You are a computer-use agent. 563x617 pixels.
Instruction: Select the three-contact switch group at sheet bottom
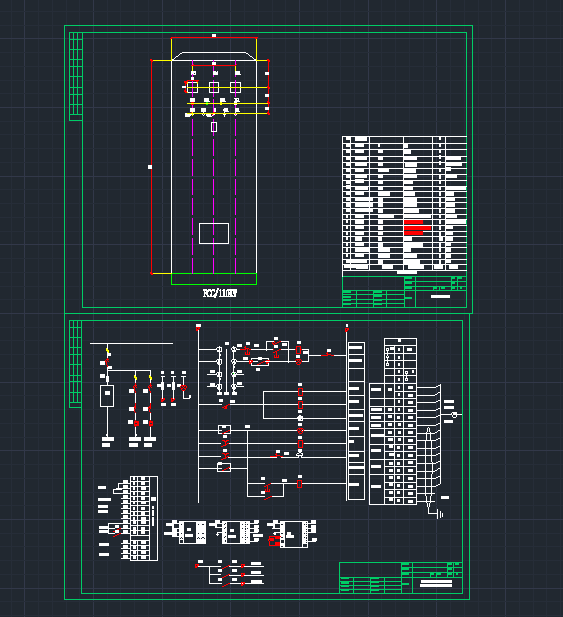229,574
